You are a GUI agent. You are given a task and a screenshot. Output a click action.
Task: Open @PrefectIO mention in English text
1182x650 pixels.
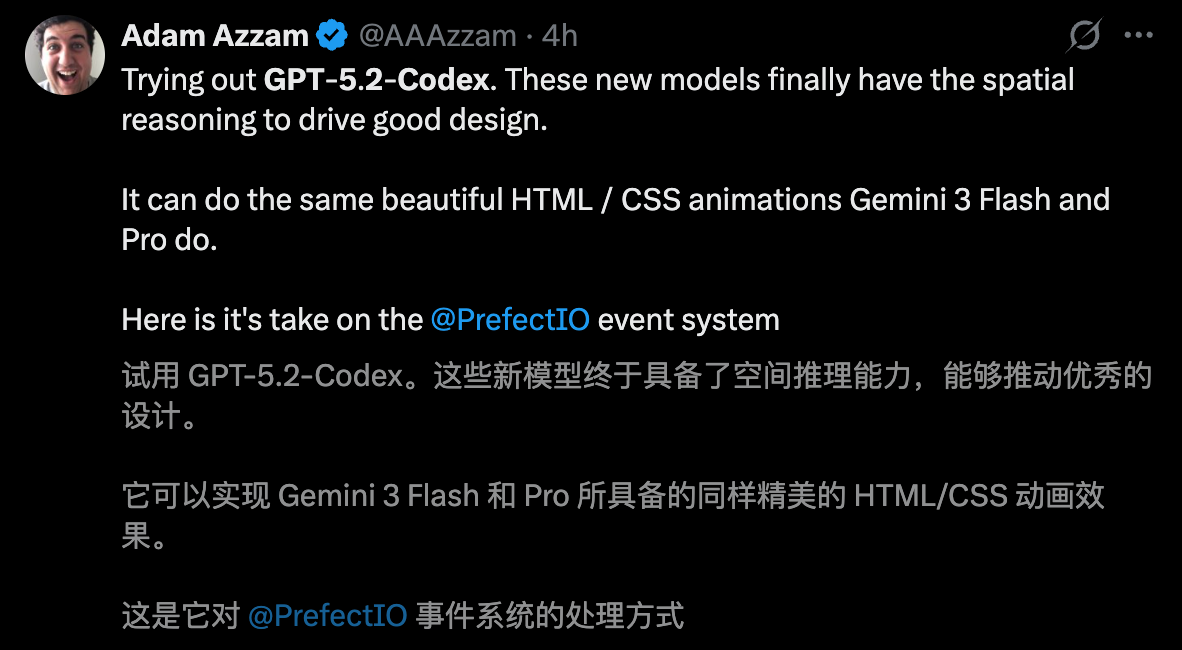point(510,320)
